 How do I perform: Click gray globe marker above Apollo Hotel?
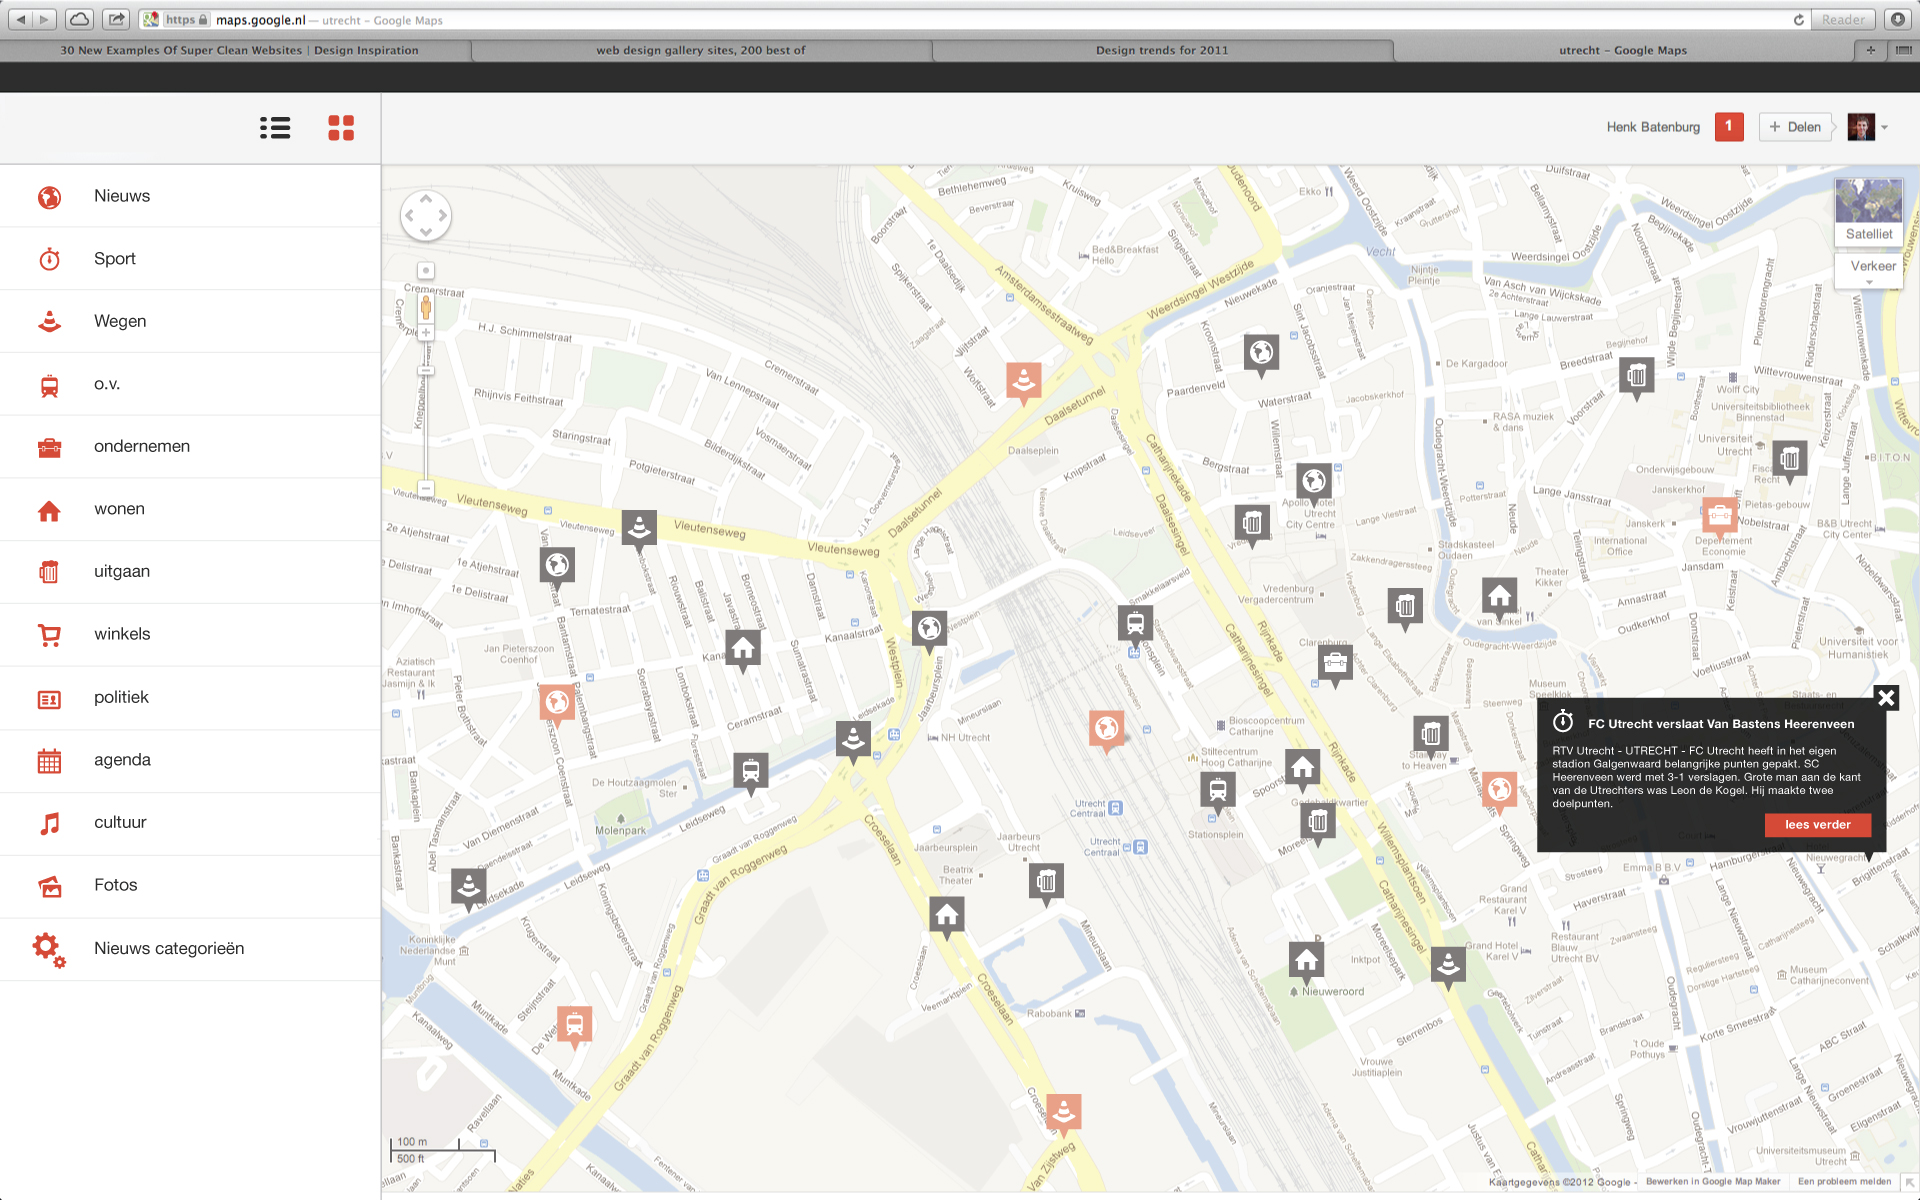point(1314,484)
